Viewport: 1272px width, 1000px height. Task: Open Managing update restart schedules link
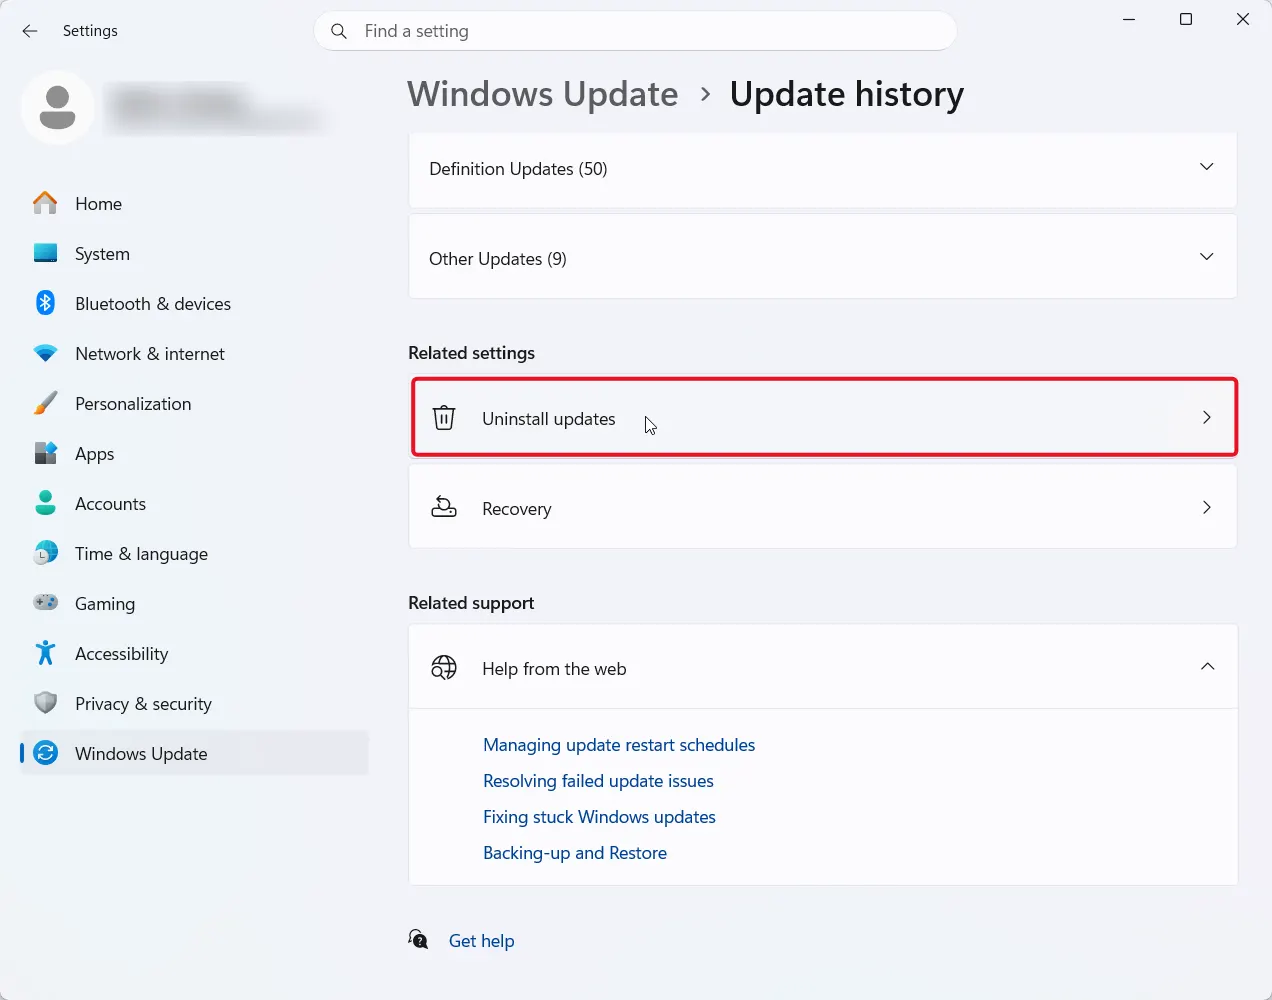[619, 745]
